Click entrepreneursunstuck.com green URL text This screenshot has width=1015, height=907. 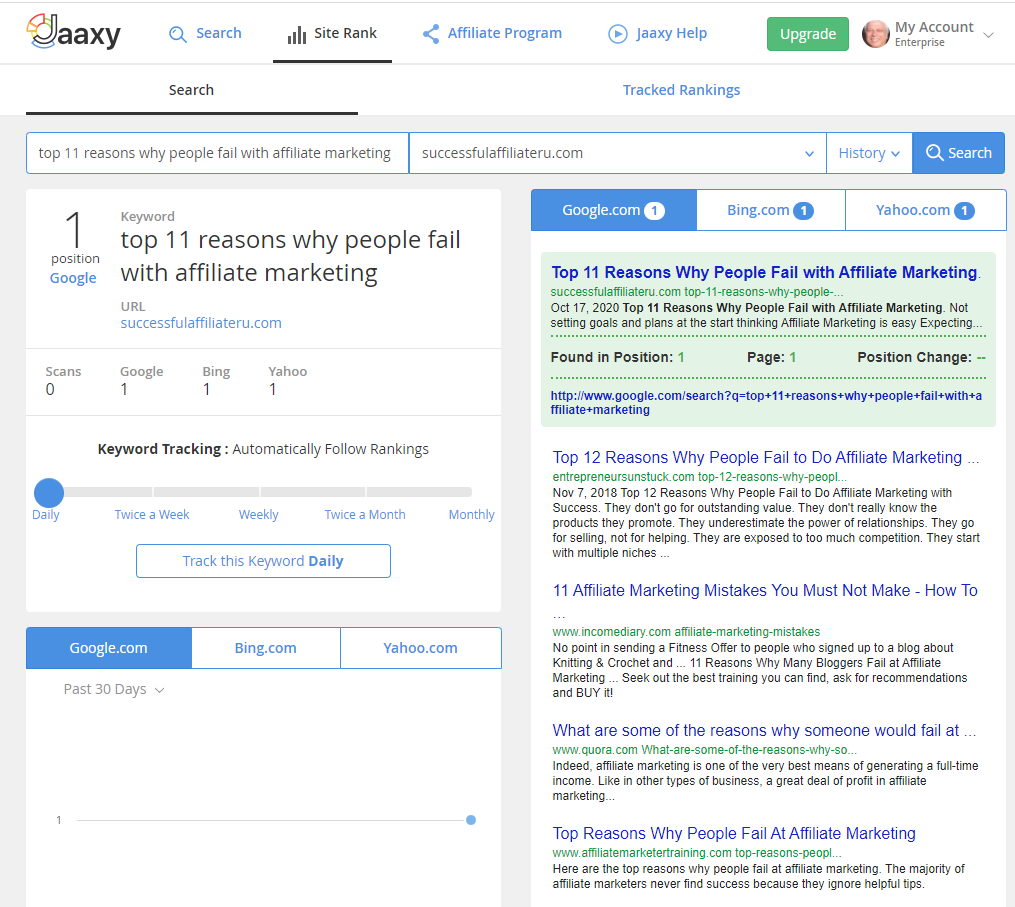[699, 477]
